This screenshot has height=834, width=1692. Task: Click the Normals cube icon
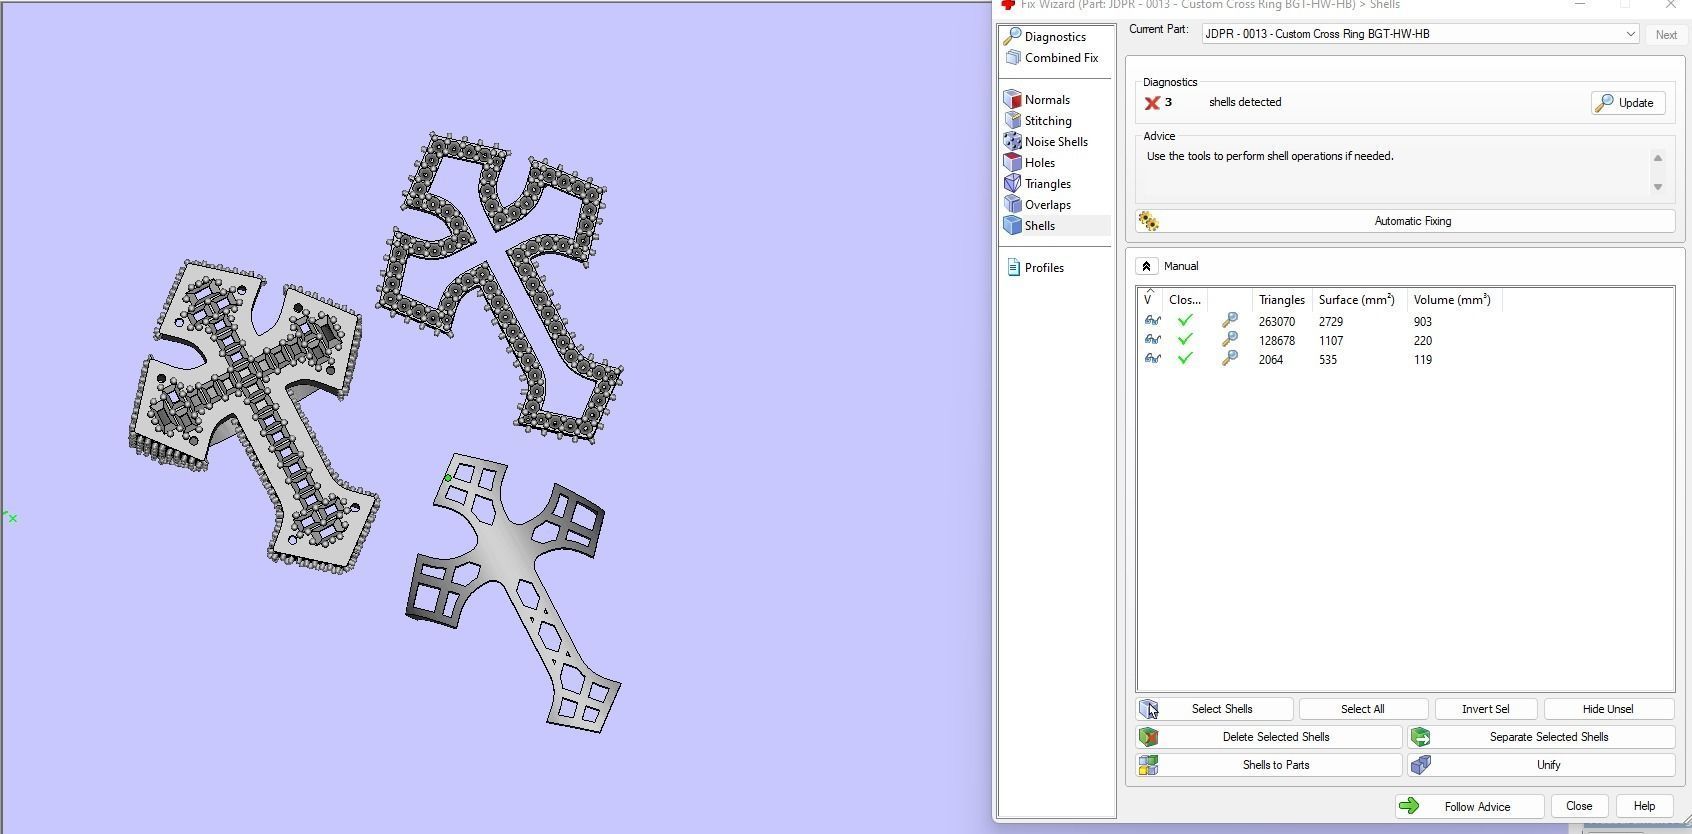pyautogui.click(x=1012, y=100)
